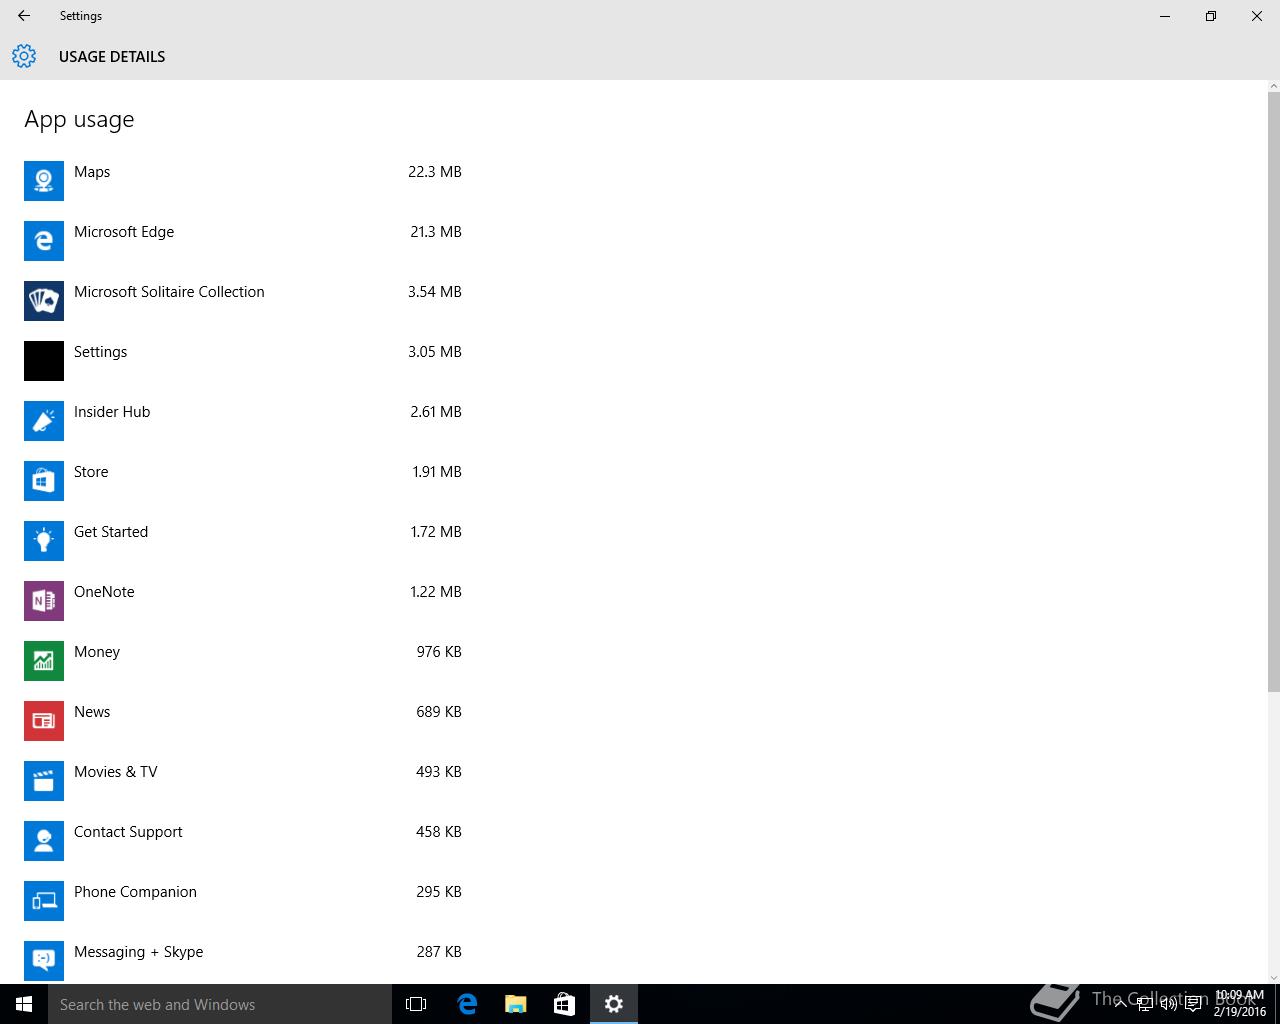Click the Store label in app list
This screenshot has height=1024, width=1280.
point(91,472)
